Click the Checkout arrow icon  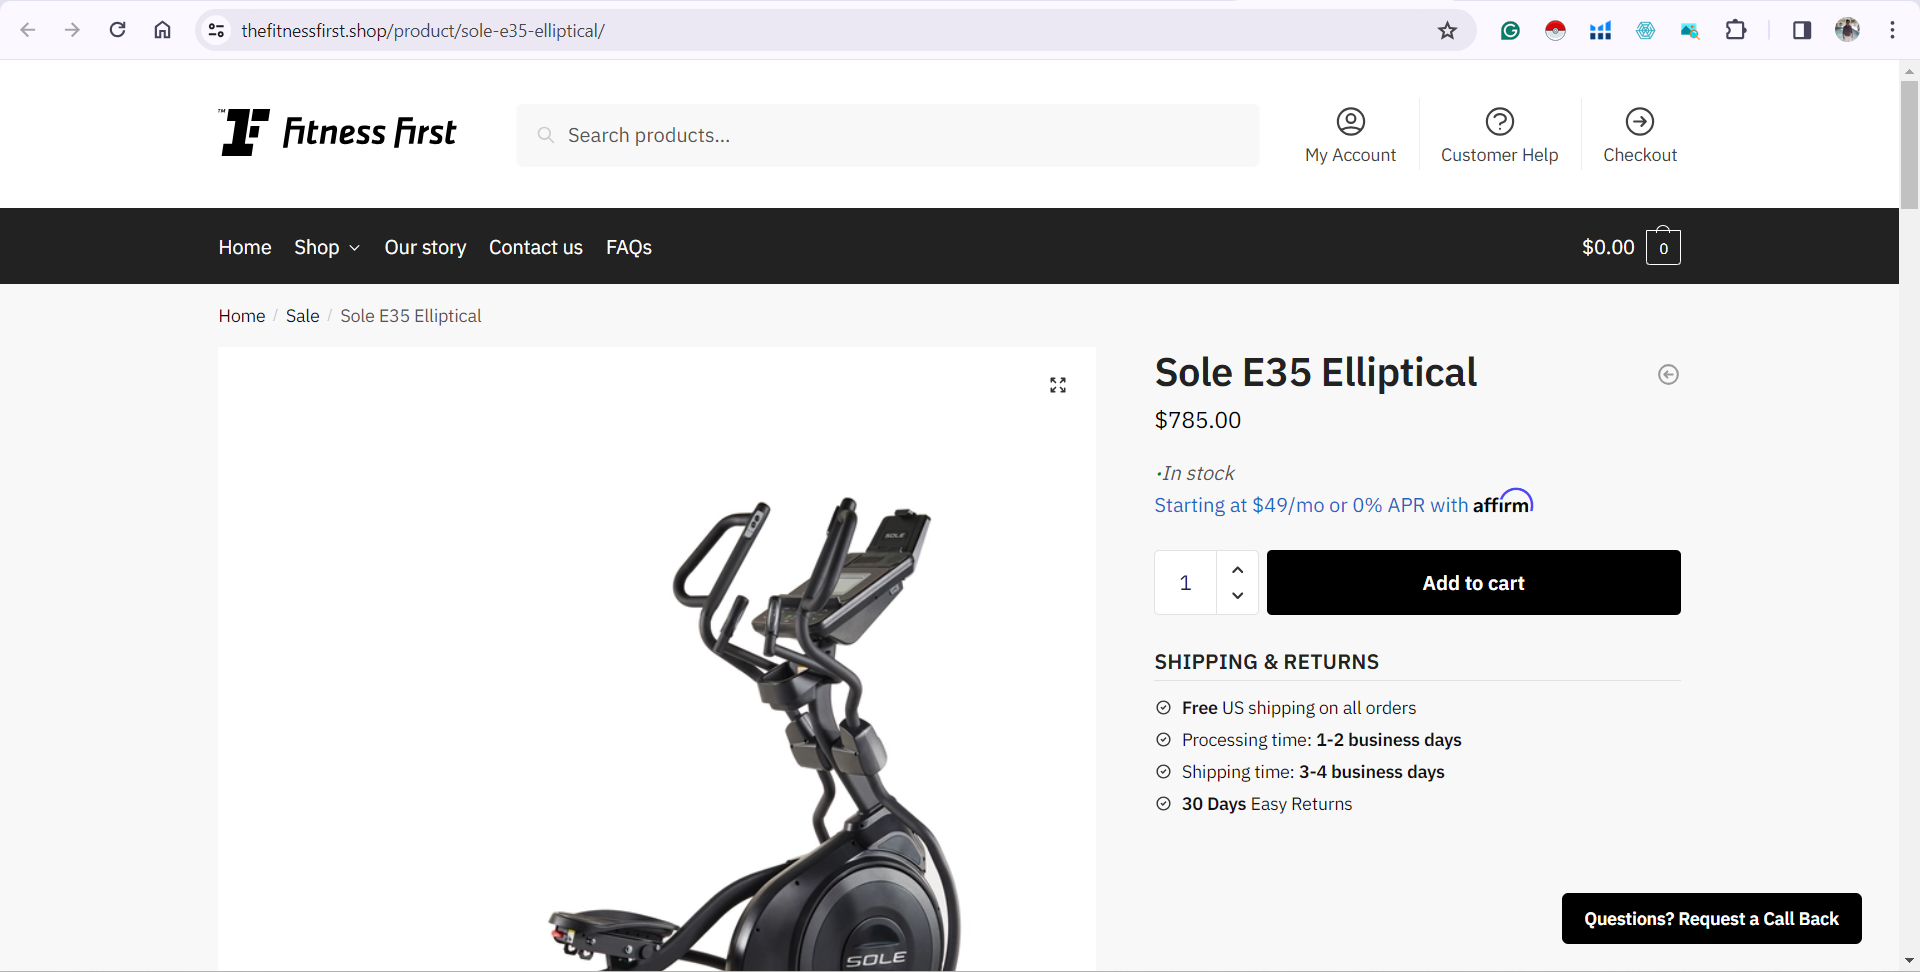1639,121
